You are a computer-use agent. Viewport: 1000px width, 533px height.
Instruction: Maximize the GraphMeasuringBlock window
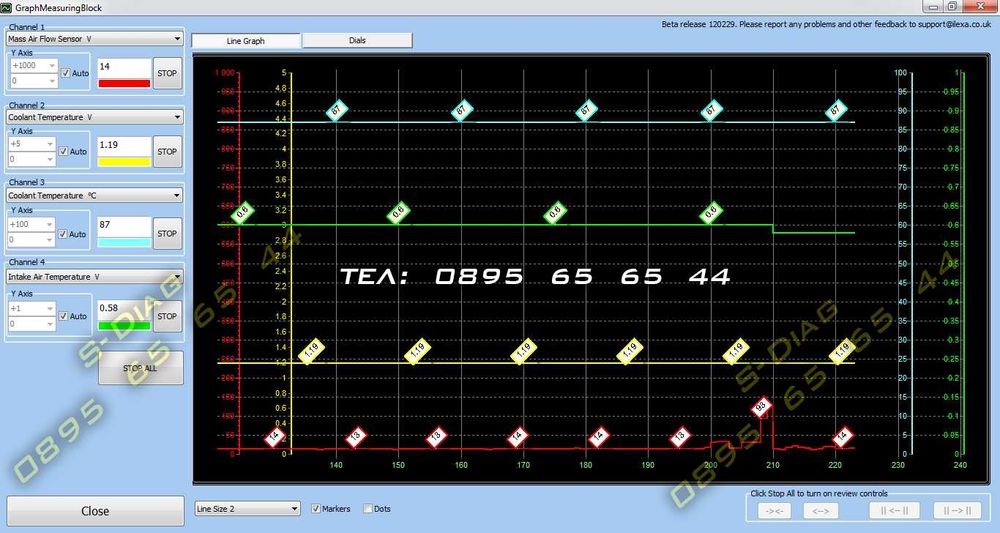point(952,6)
